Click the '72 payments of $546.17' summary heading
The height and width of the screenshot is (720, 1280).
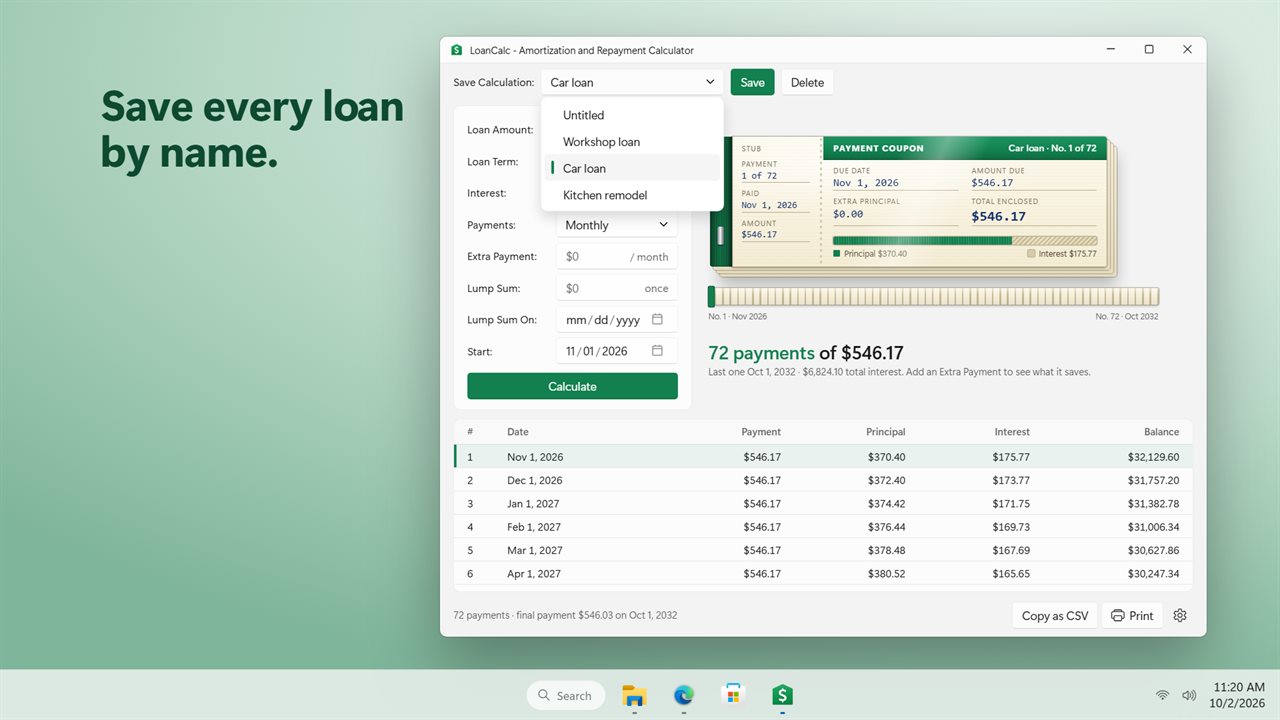[806, 353]
